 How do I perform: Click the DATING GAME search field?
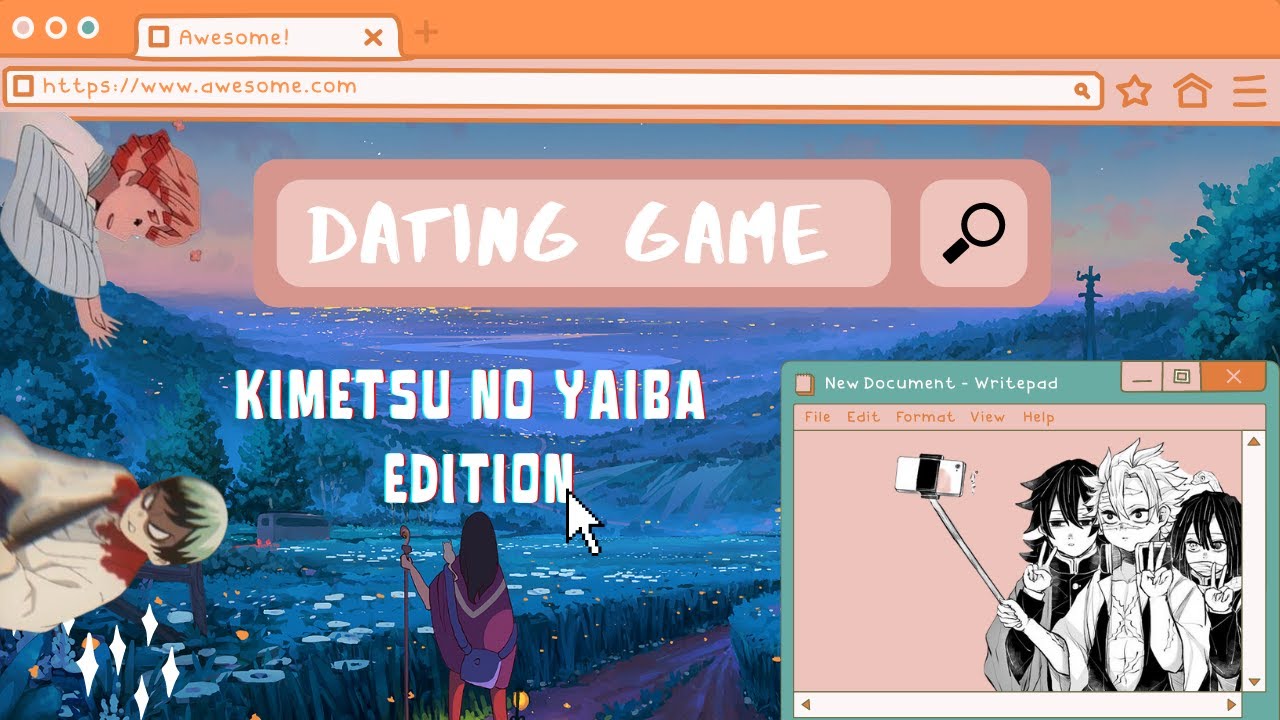583,233
